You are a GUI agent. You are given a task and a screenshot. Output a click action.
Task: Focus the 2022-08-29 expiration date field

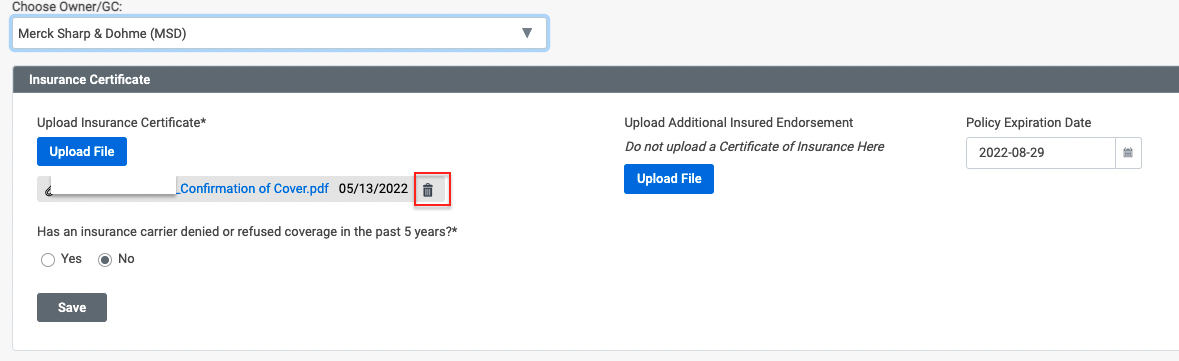point(1041,153)
